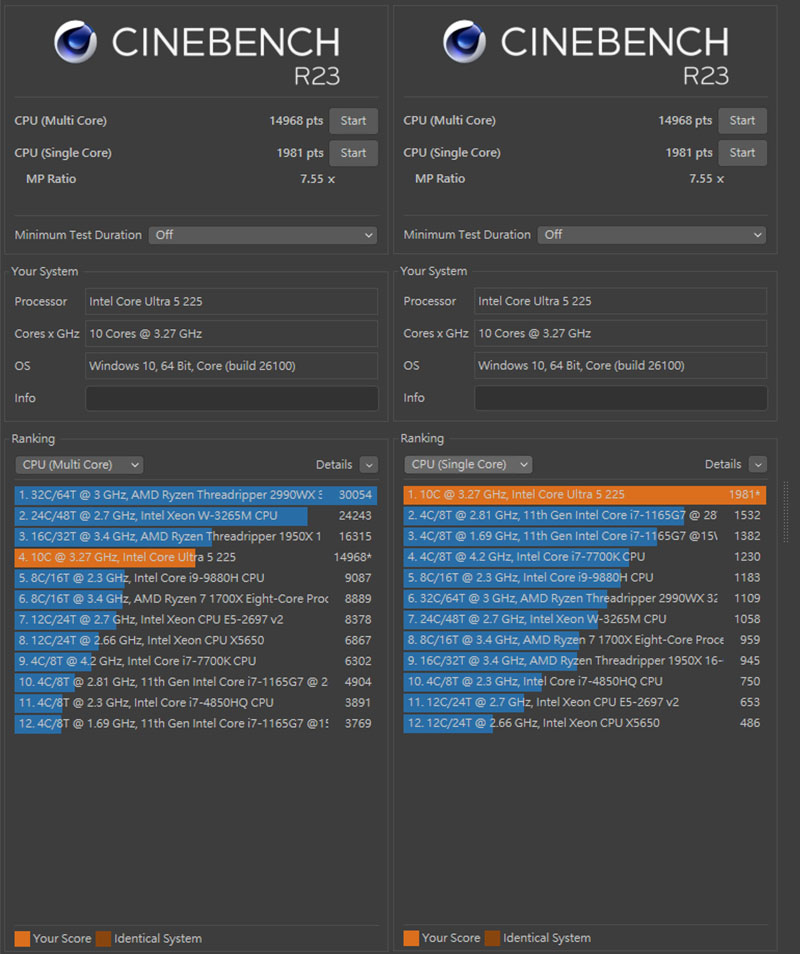This screenshot has width=800, height=954.
Task: Start the Multi Core test in left panel
Action: click(353, 121)
